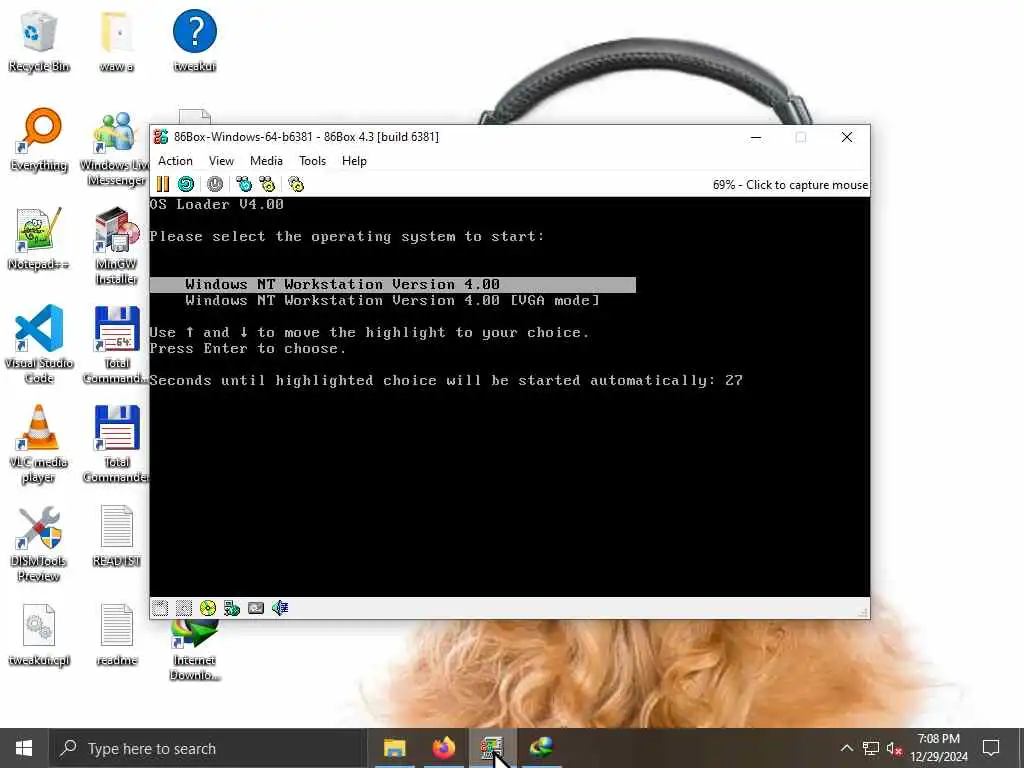Select the READ1ST text file
The image size is (1024, 768).
(116, 536)
